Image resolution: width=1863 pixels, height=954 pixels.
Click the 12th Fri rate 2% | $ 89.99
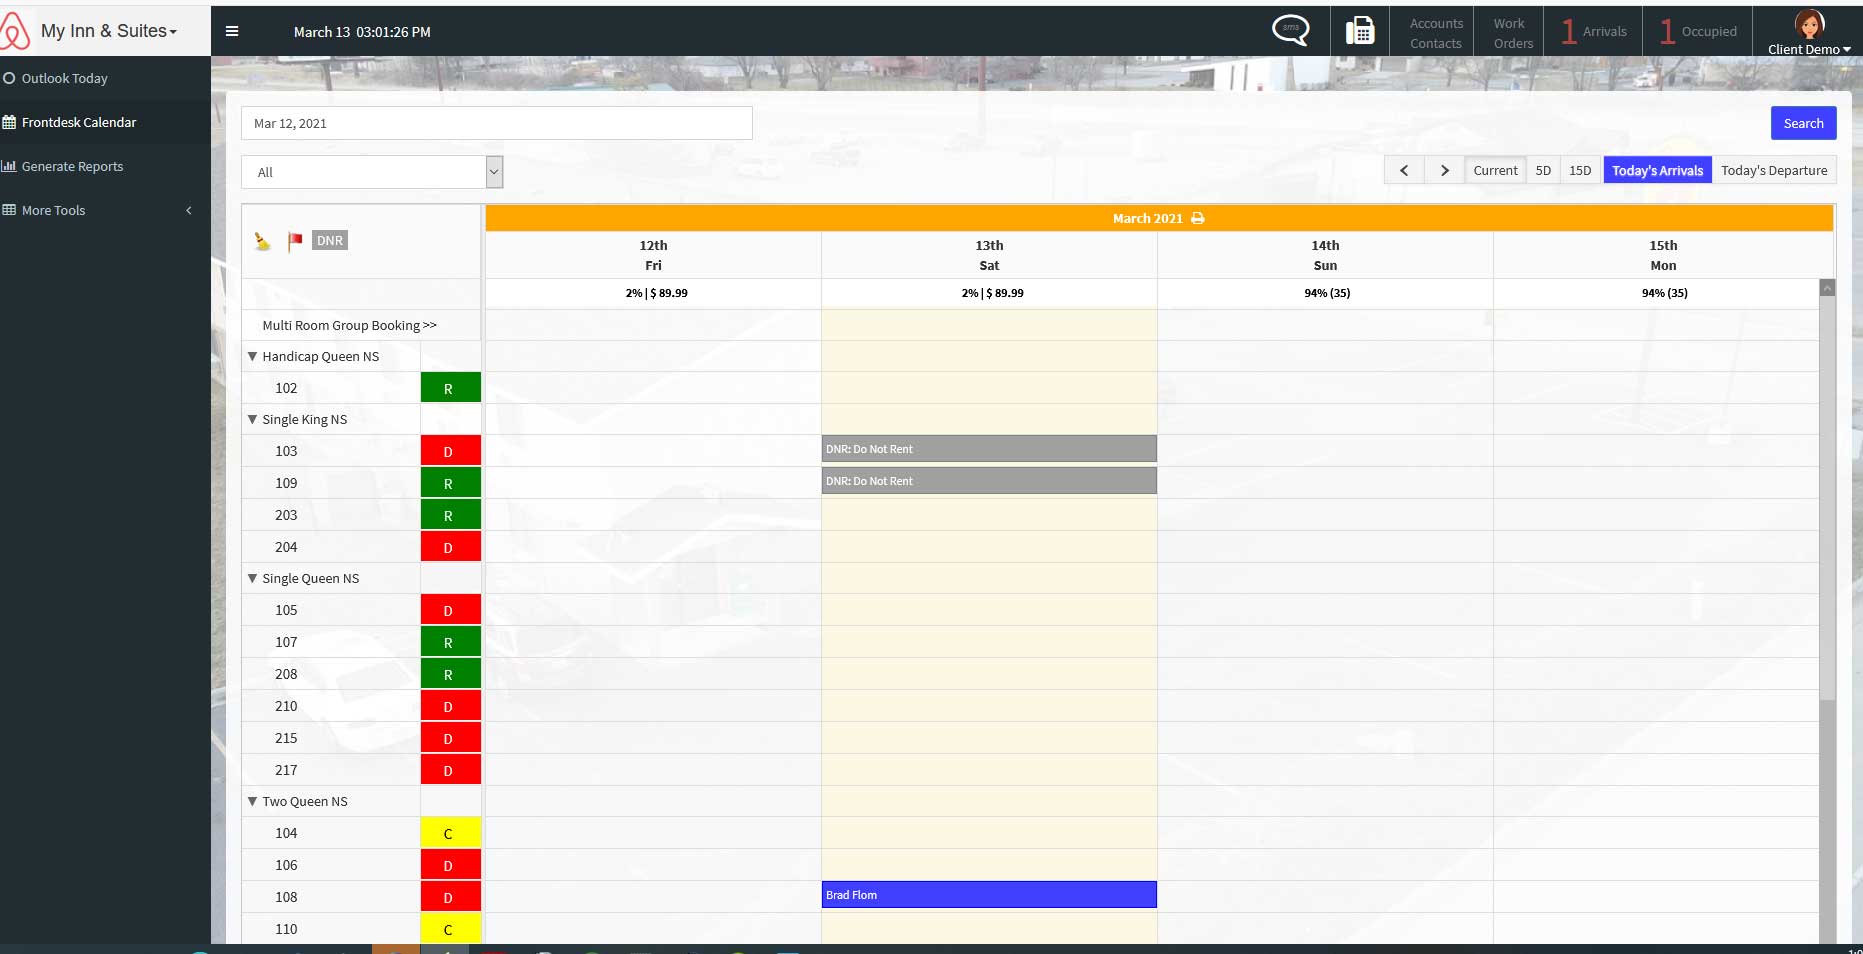click(x=656, y=293)
